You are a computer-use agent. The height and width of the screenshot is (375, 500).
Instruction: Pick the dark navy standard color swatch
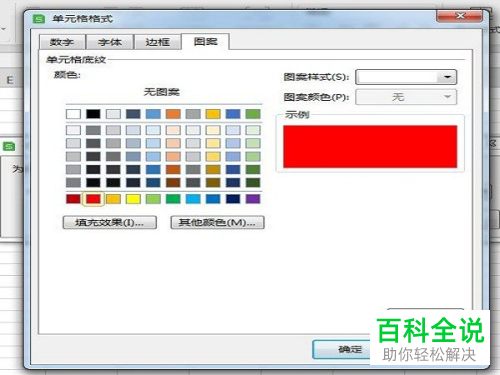[233, 199]
